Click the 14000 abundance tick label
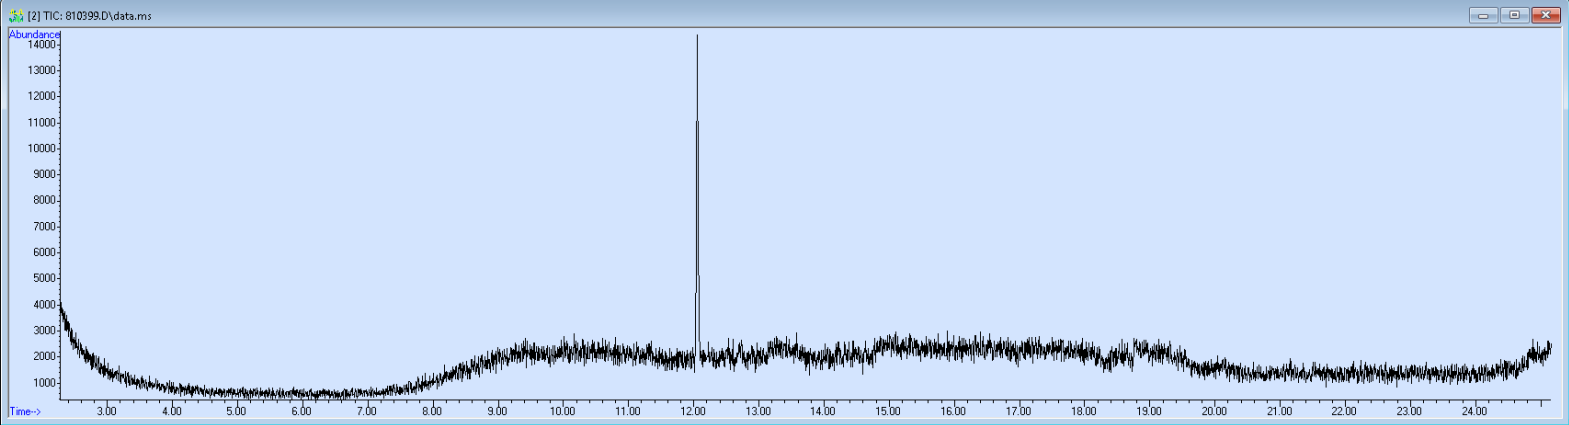Image resolution: width=1569 pixels, height=425 pixels. coord(42,45)
